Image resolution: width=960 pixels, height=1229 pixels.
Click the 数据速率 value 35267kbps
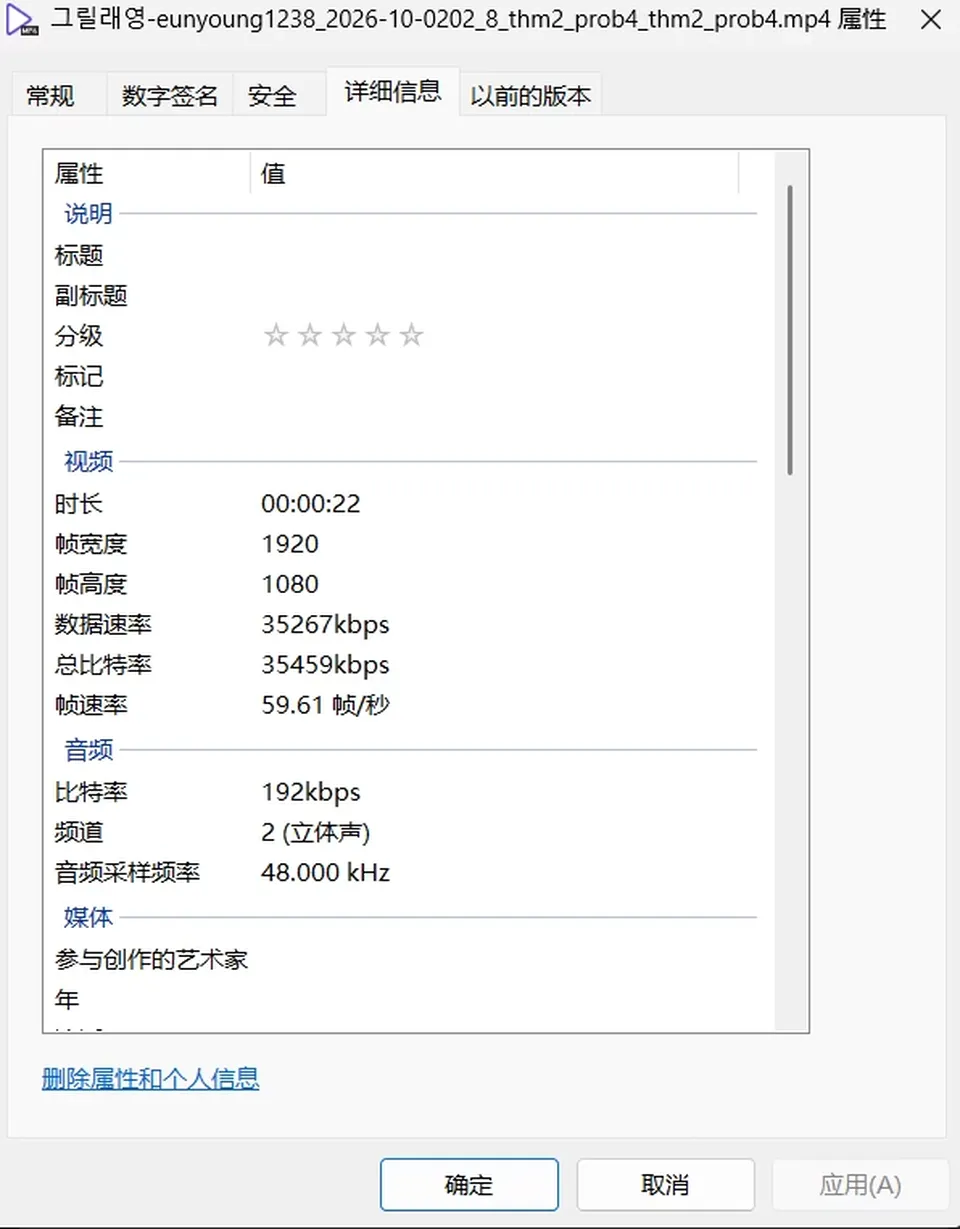pyautogui.click(x=325, y=625)
